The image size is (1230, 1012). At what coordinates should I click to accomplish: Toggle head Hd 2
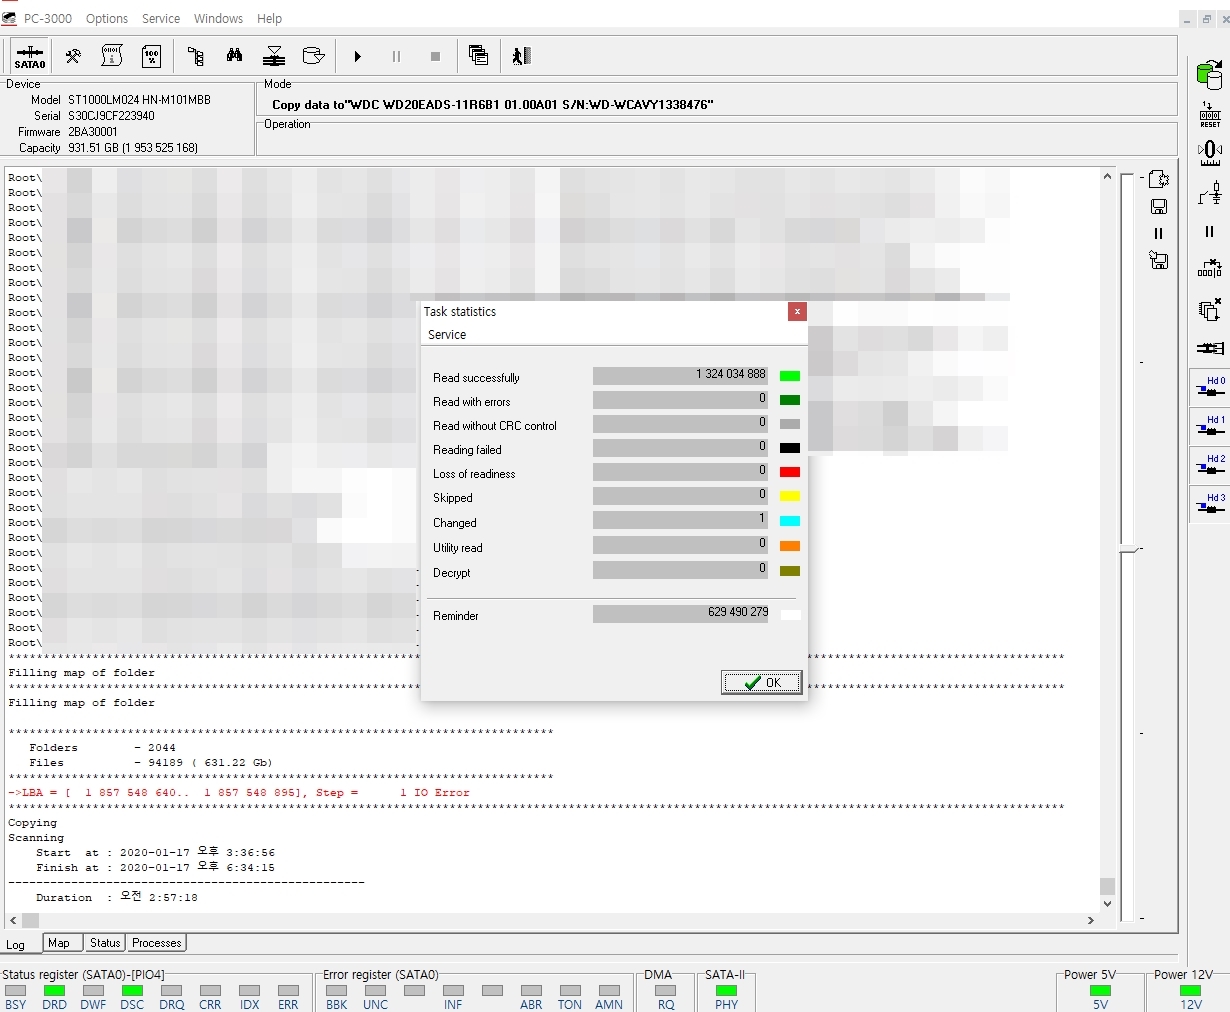(1210, 465)
